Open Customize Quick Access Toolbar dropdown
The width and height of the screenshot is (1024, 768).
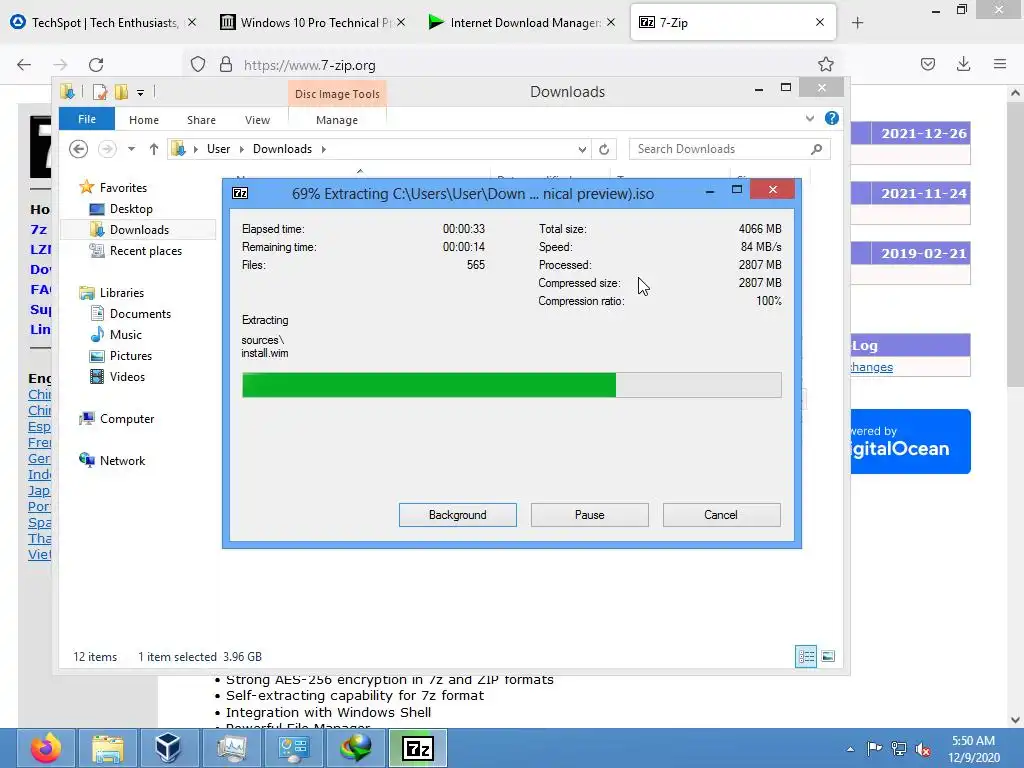(x=140, y=93)
